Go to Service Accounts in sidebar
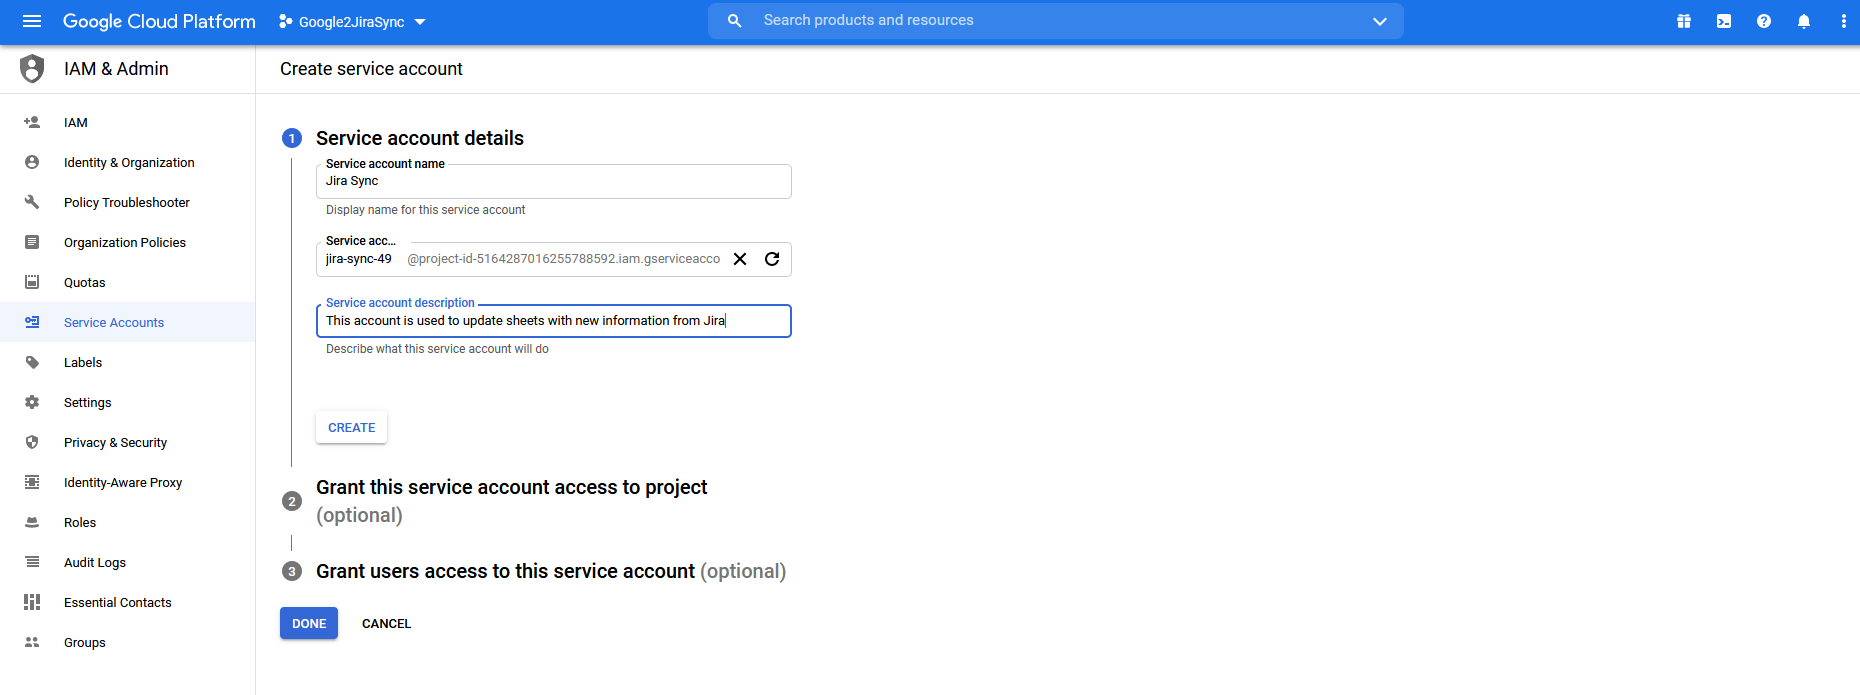Screen dimensions: 1860x695 114,322
